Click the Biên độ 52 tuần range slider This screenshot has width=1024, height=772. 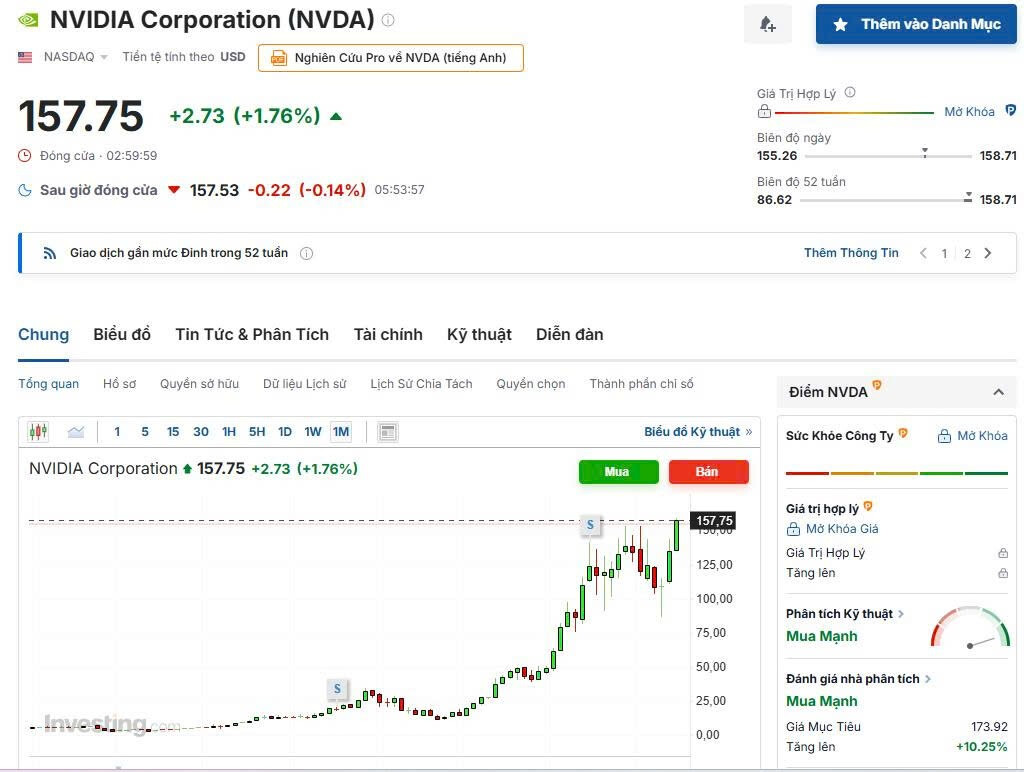coord(886,199)
